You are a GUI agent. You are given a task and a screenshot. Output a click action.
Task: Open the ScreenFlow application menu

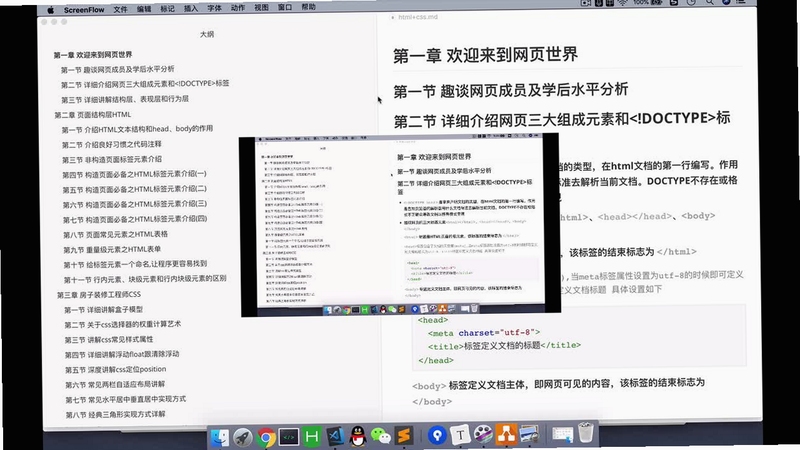click(84, 10)
